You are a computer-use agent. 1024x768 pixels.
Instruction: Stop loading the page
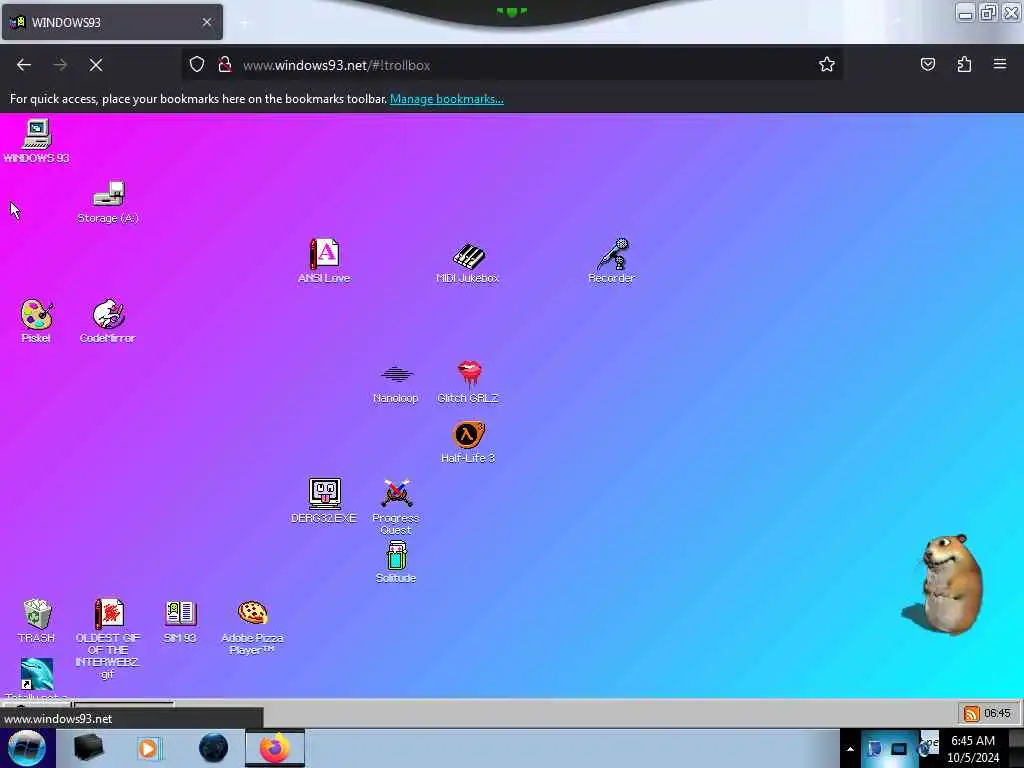(96, 65)
